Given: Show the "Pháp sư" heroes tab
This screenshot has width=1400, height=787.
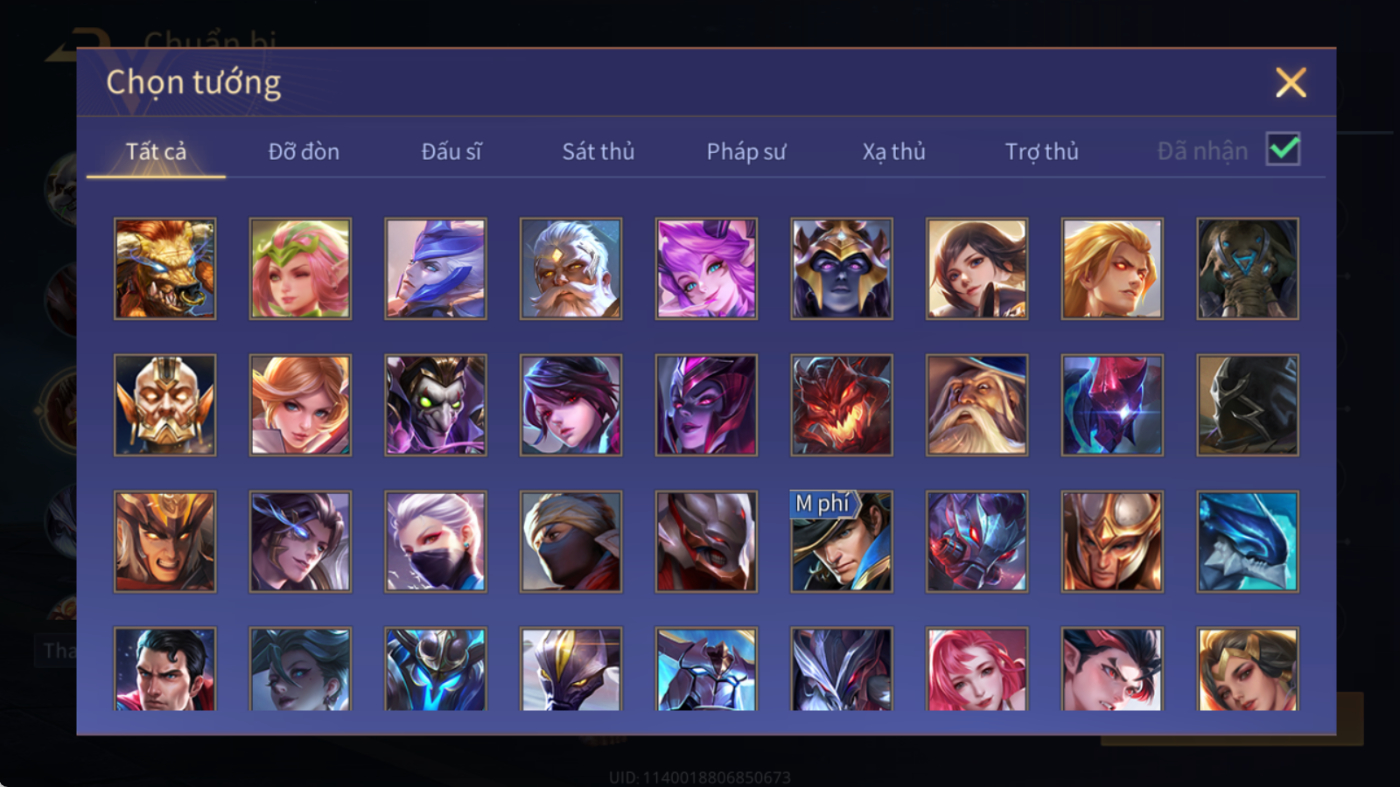Looking at the screenshot, I should click(x=746, y=151).
